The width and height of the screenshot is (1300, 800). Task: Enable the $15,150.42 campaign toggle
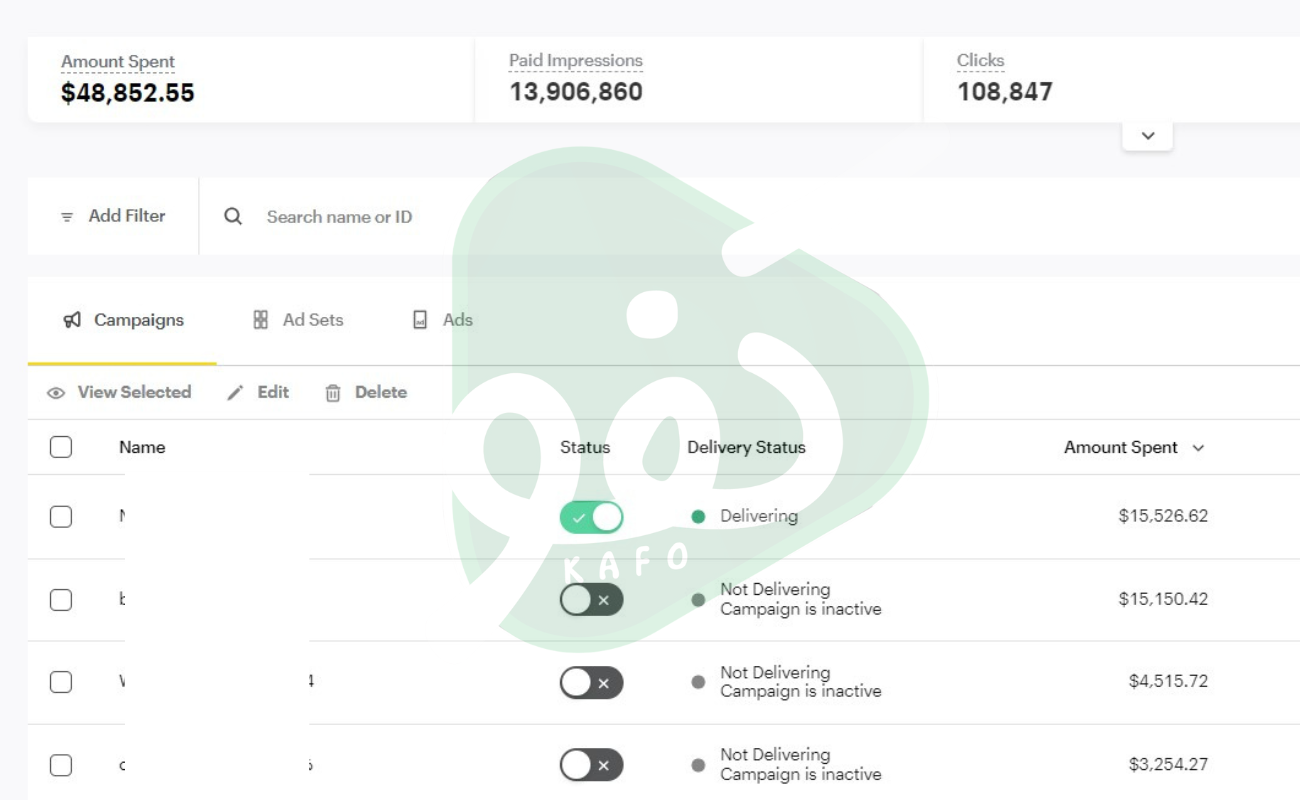tap(591, 600)
